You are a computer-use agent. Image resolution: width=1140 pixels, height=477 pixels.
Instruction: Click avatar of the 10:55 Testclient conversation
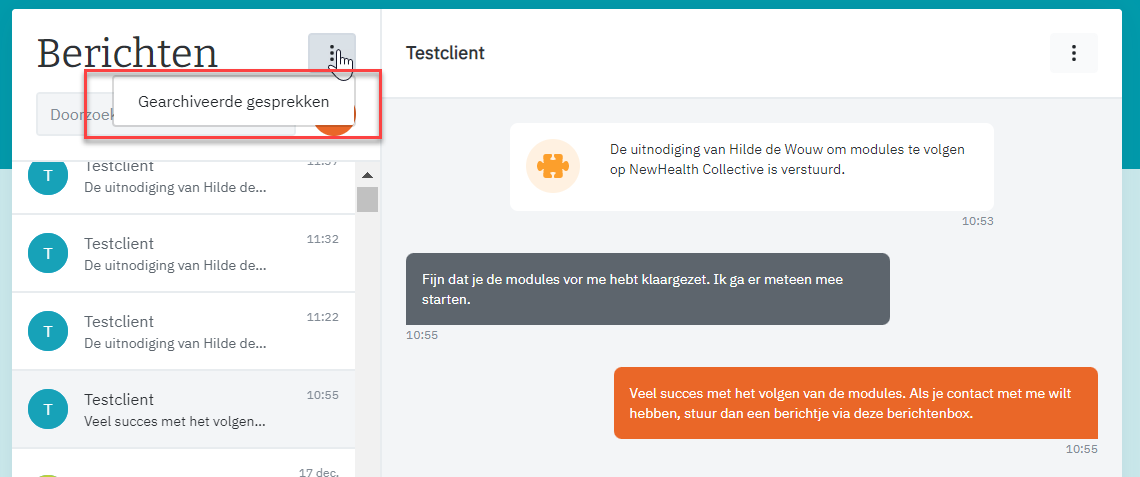[48, 409]
